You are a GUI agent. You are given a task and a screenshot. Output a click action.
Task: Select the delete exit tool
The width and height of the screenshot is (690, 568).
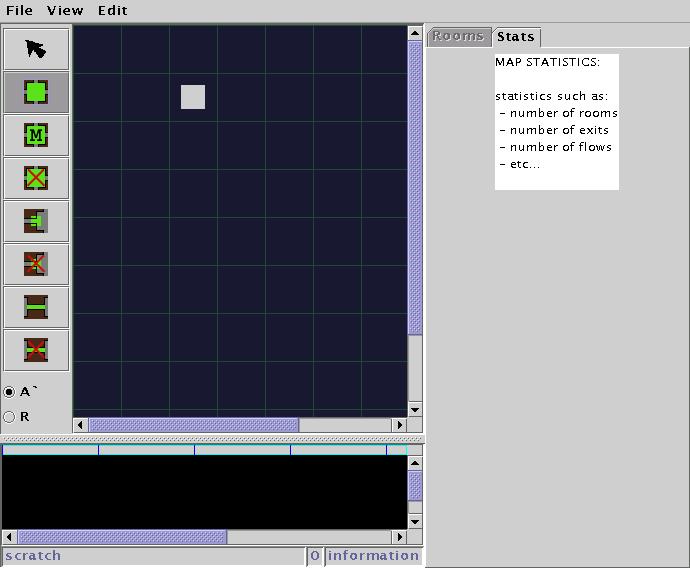(36, 264)
